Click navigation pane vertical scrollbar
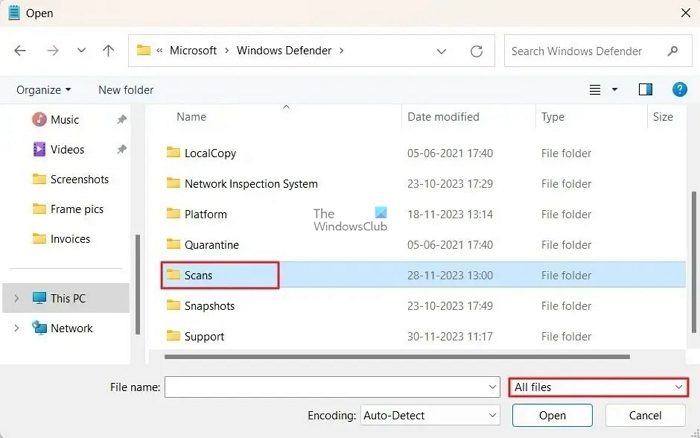The width and height of the screenshot is (700, 438). click(138, 285)
